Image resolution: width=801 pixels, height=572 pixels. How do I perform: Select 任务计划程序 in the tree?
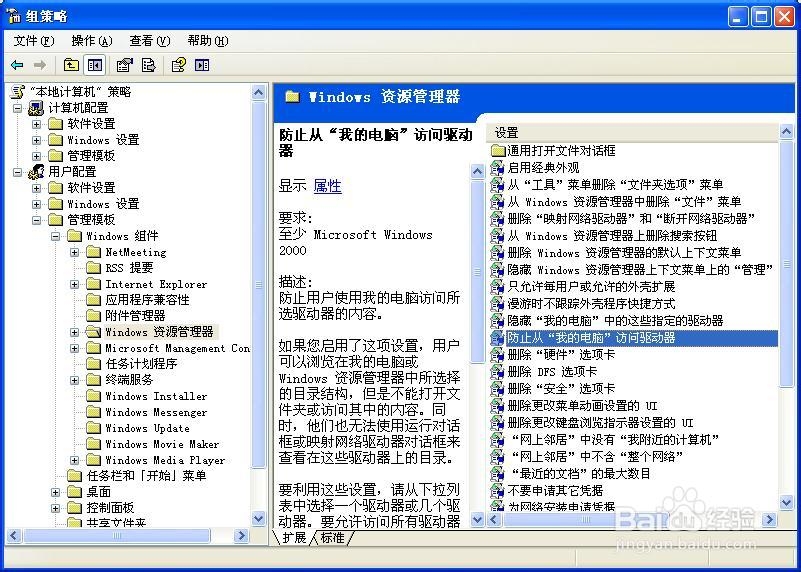click(141, 364)
